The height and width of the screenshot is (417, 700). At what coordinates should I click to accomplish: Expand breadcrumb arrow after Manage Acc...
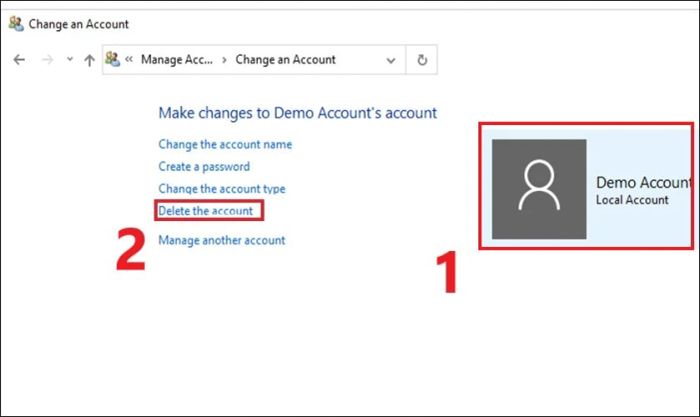point(224,60)
